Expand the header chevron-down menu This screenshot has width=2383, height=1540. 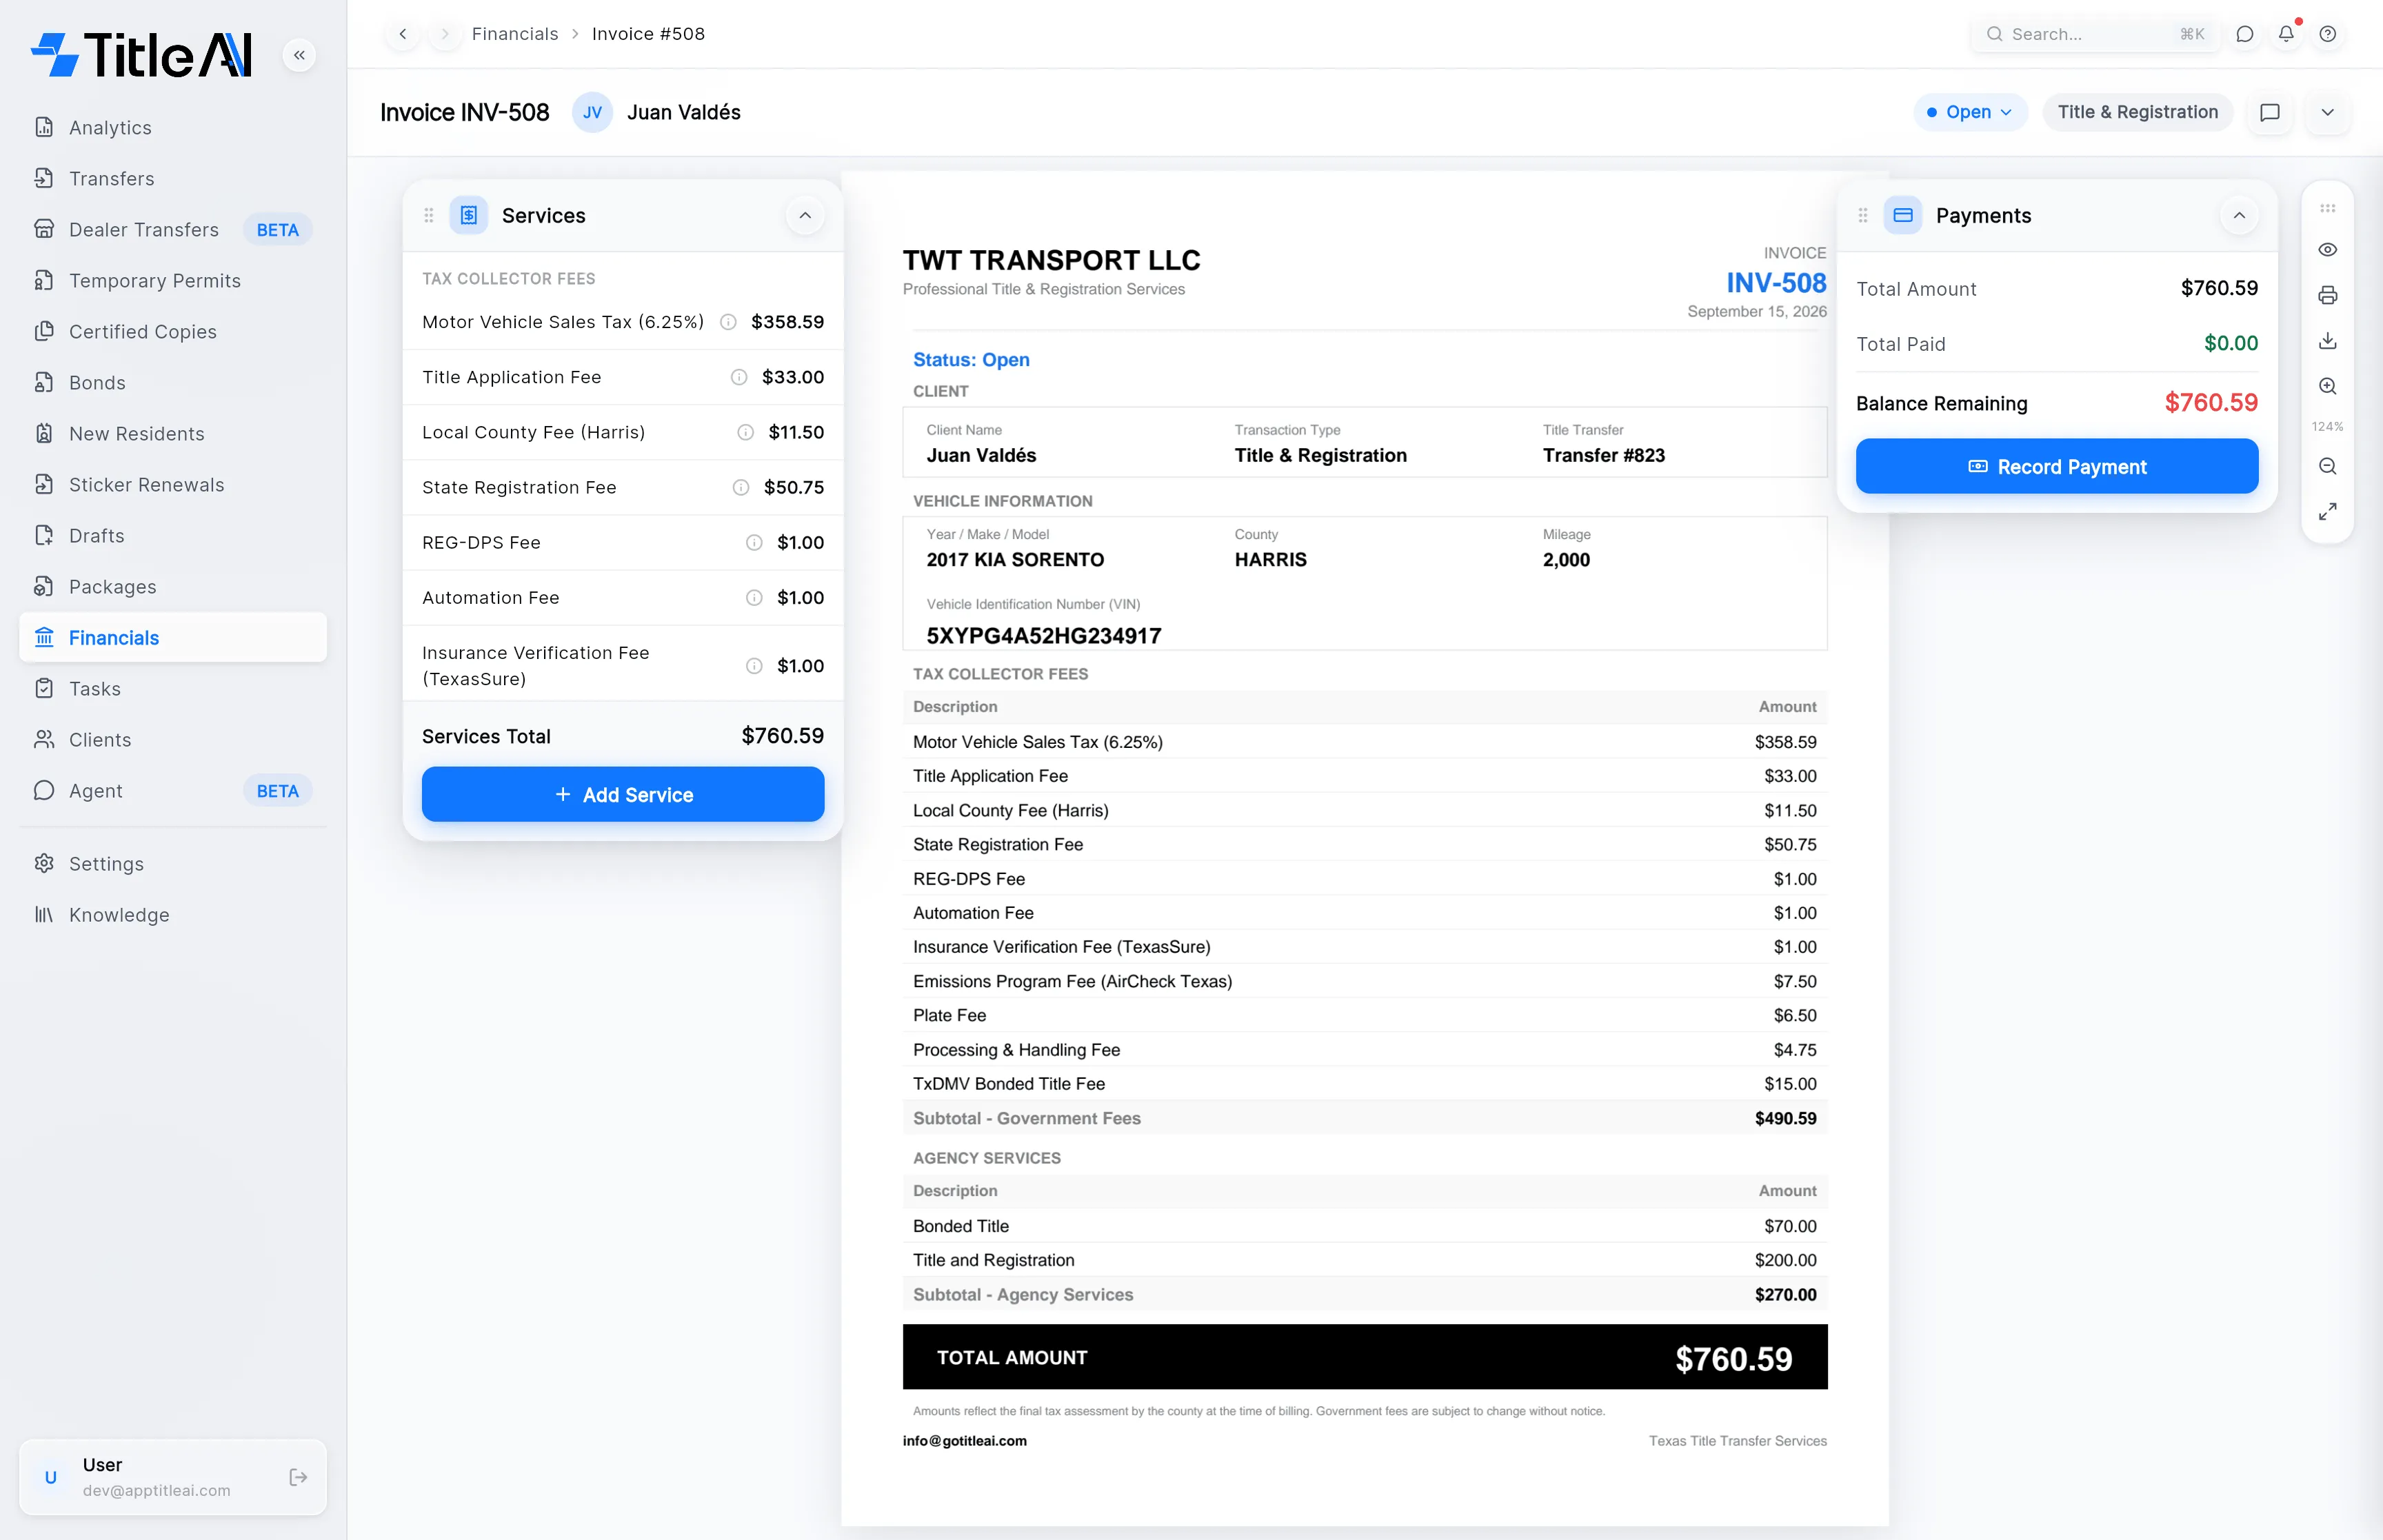[2328, 112]
